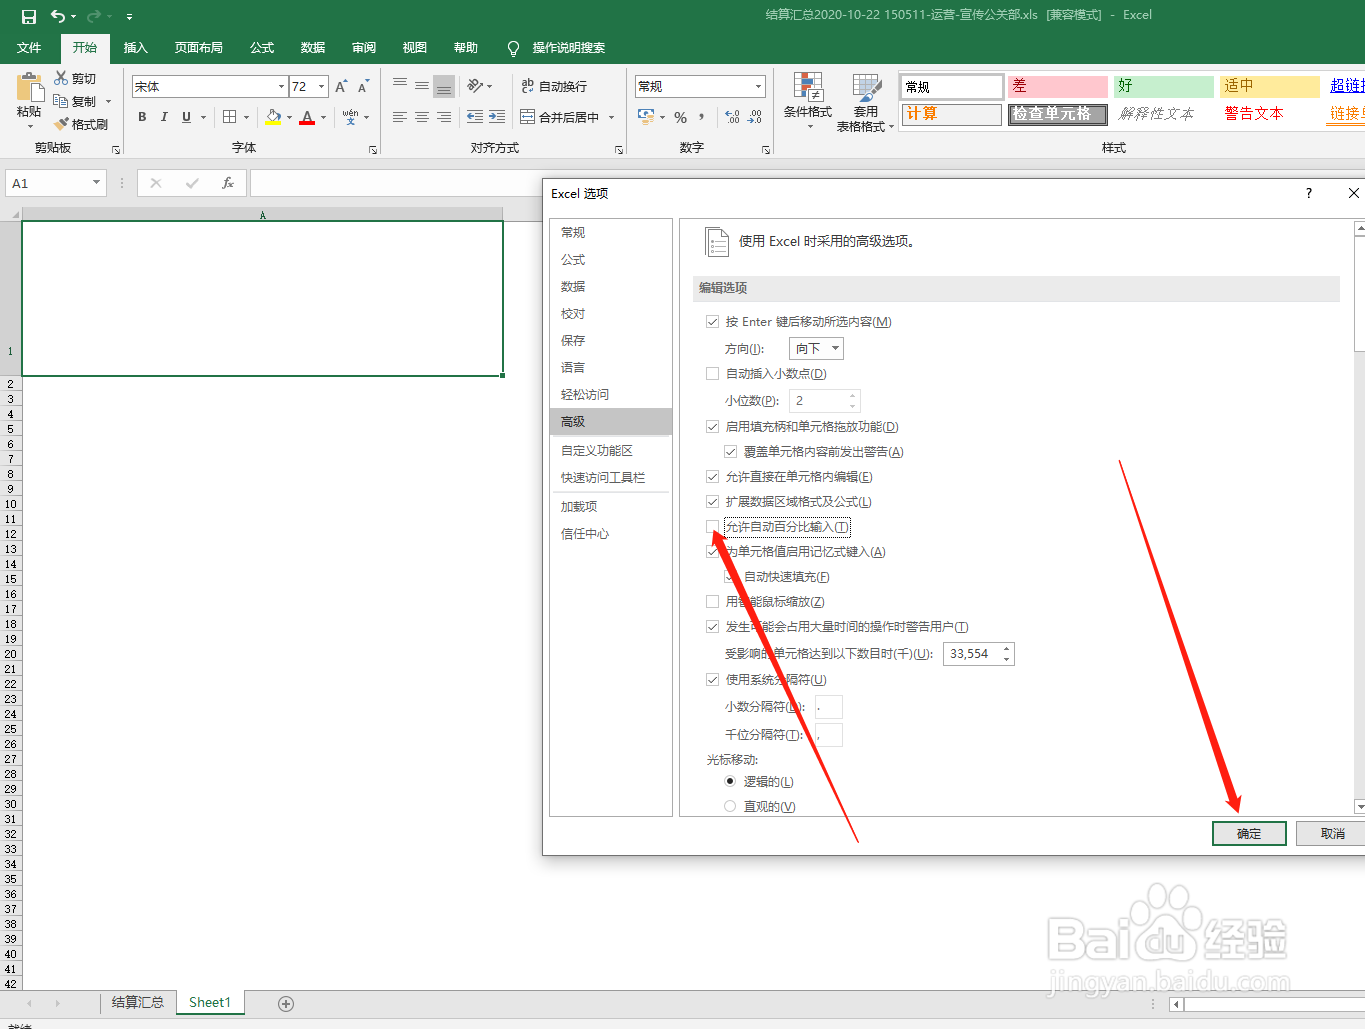
Task: Click the 取消 button
Action: 1332,833
